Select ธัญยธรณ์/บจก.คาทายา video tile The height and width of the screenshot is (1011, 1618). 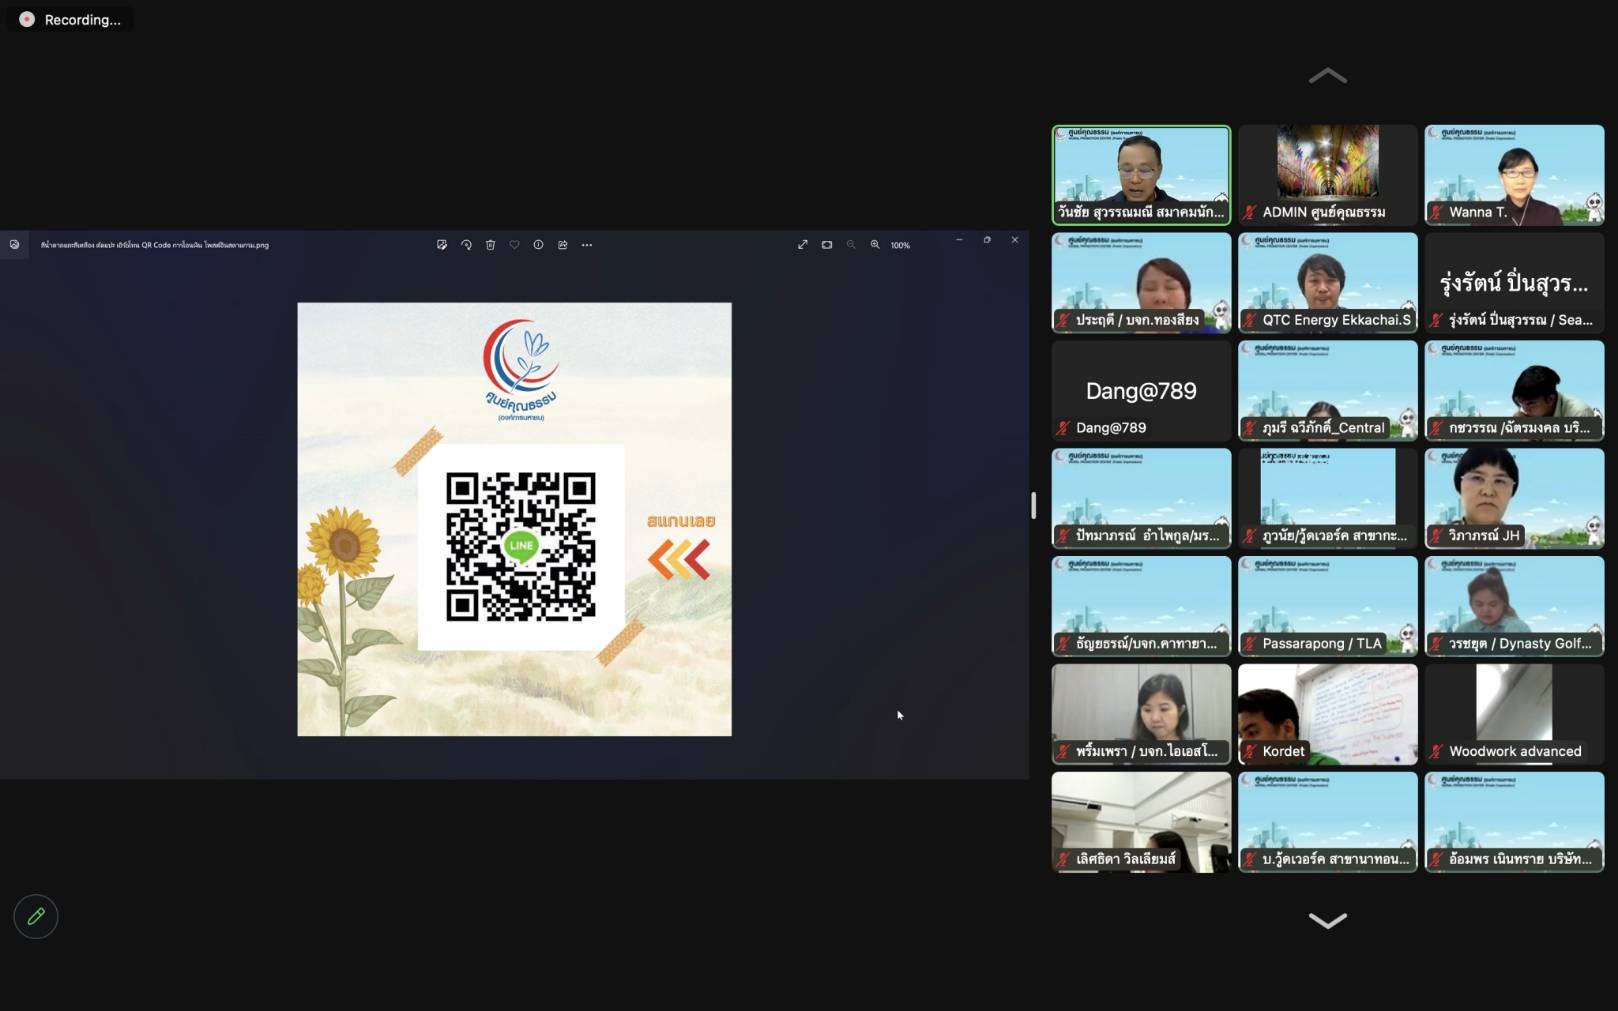coord(1141,606)
